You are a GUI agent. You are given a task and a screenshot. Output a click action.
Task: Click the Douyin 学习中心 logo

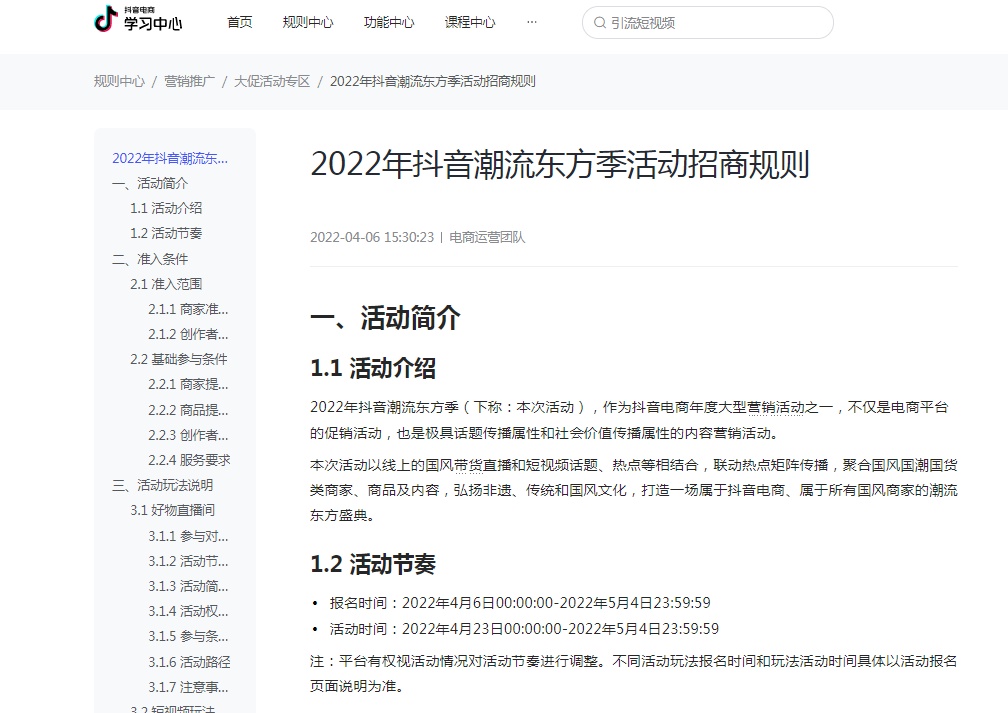138,19
